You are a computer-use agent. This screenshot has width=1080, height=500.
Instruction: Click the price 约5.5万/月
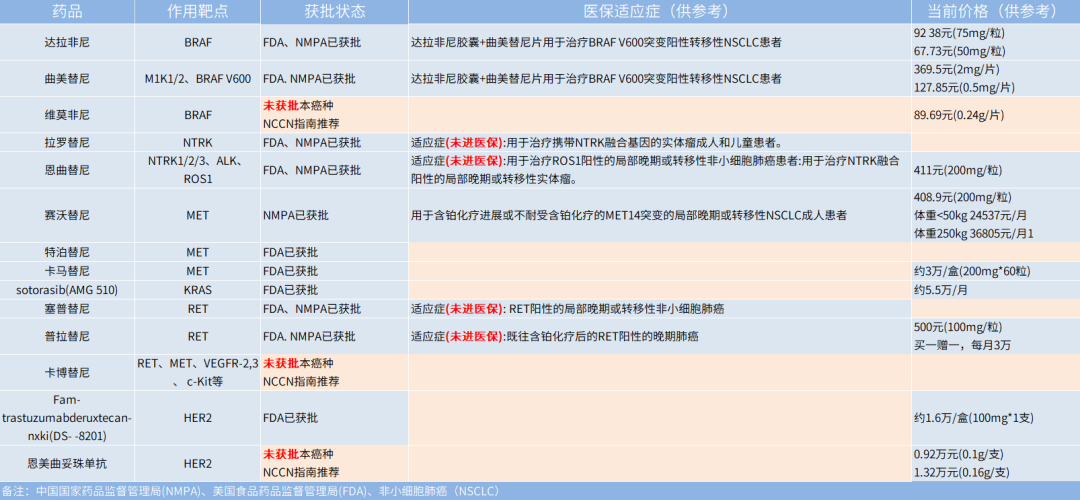(x=940, y=290)
